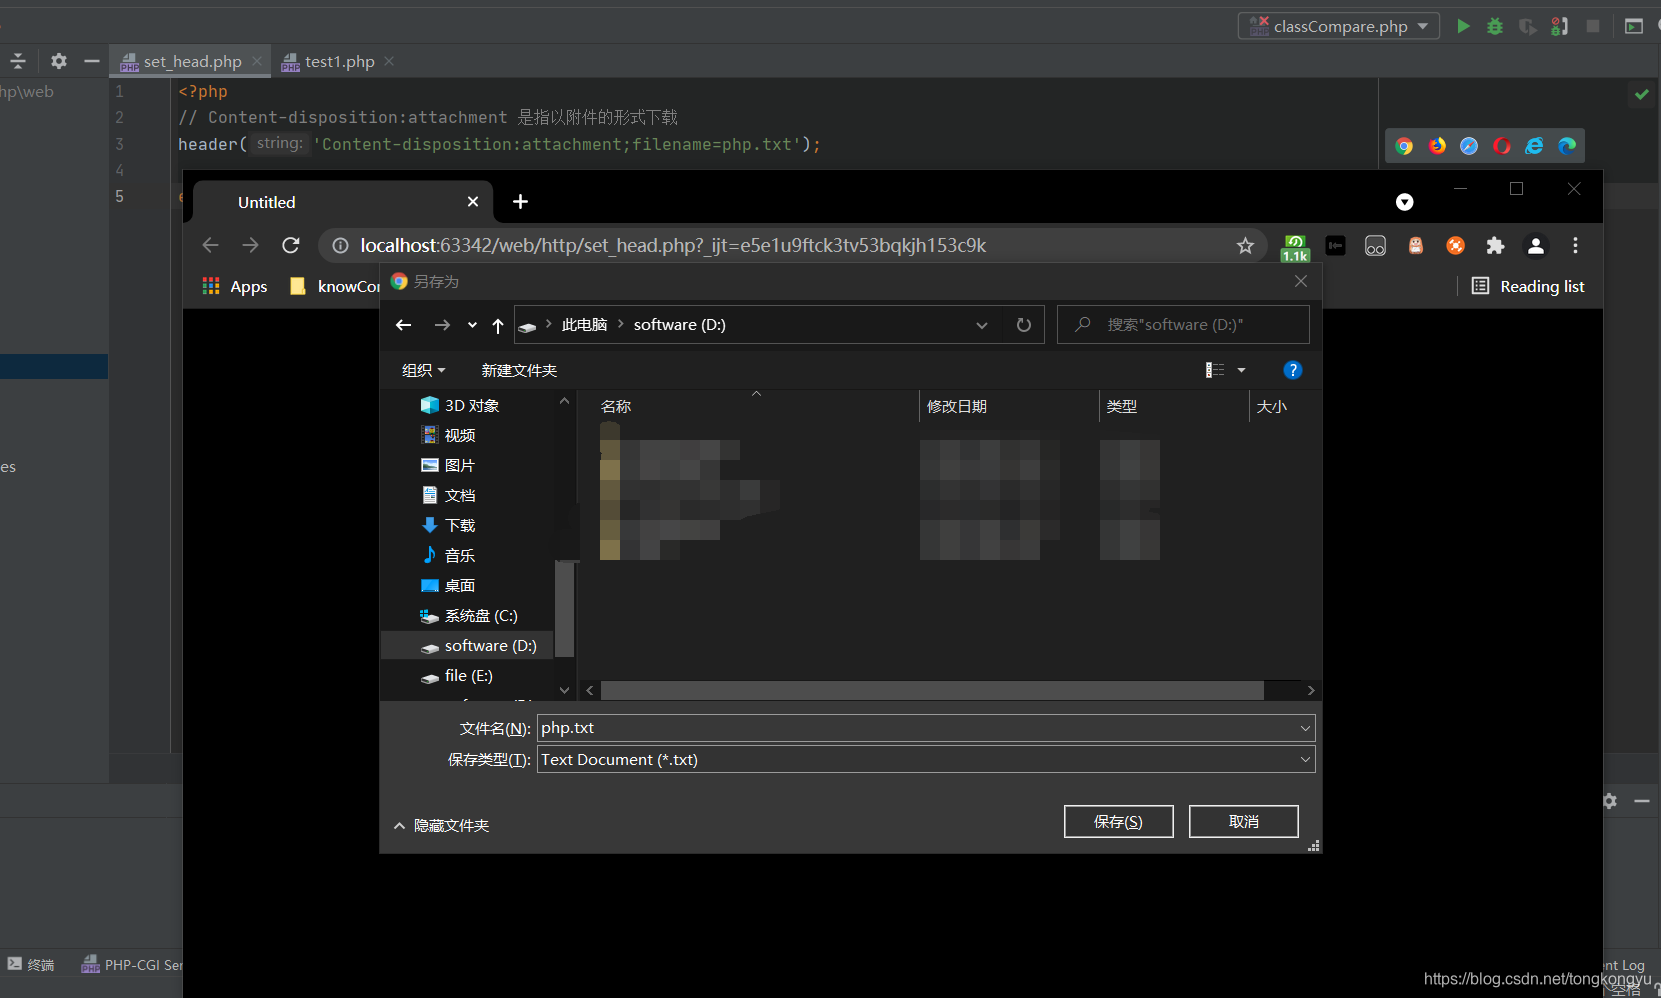
Task: Open a new Chrome tab
Action: [x=520, y=202]
